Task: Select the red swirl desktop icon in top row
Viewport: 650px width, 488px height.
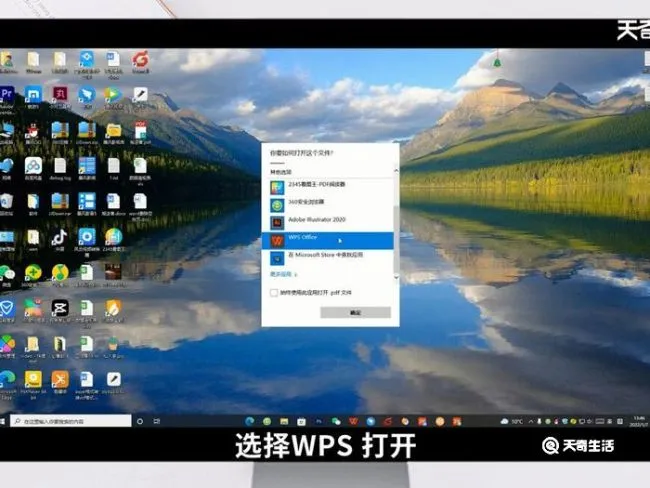Action: (140, 60)
